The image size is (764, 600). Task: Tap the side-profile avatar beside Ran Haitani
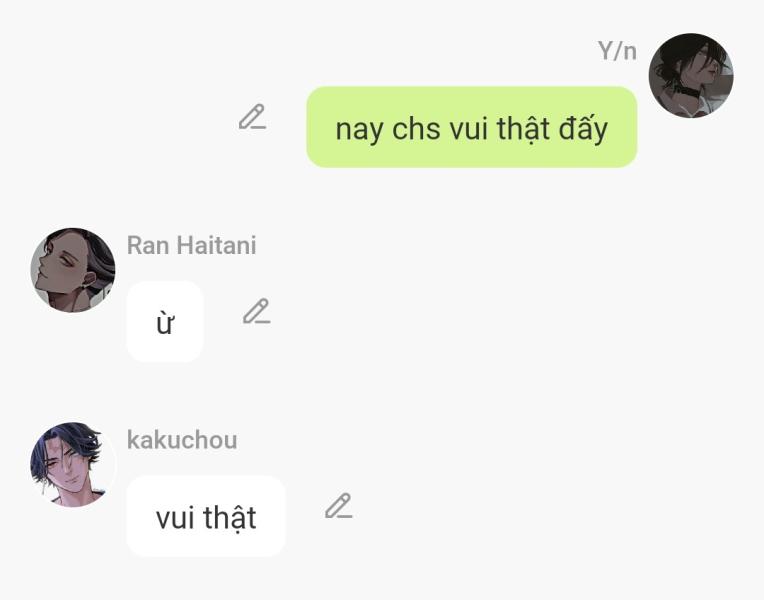click(73, 270)
